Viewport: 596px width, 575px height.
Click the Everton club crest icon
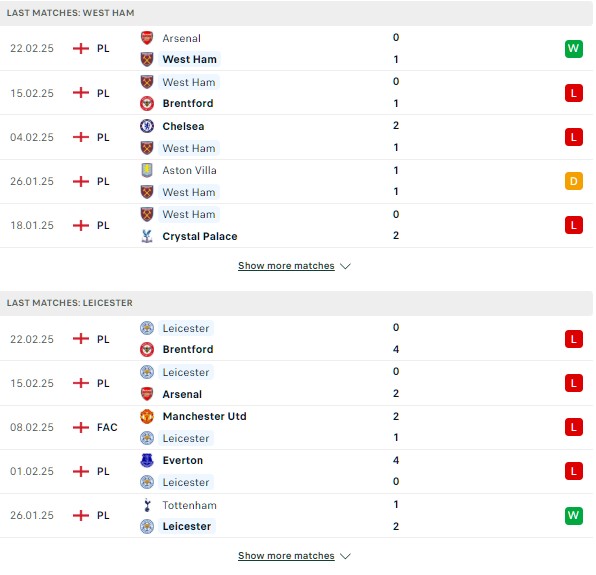(x=147, y=460)
